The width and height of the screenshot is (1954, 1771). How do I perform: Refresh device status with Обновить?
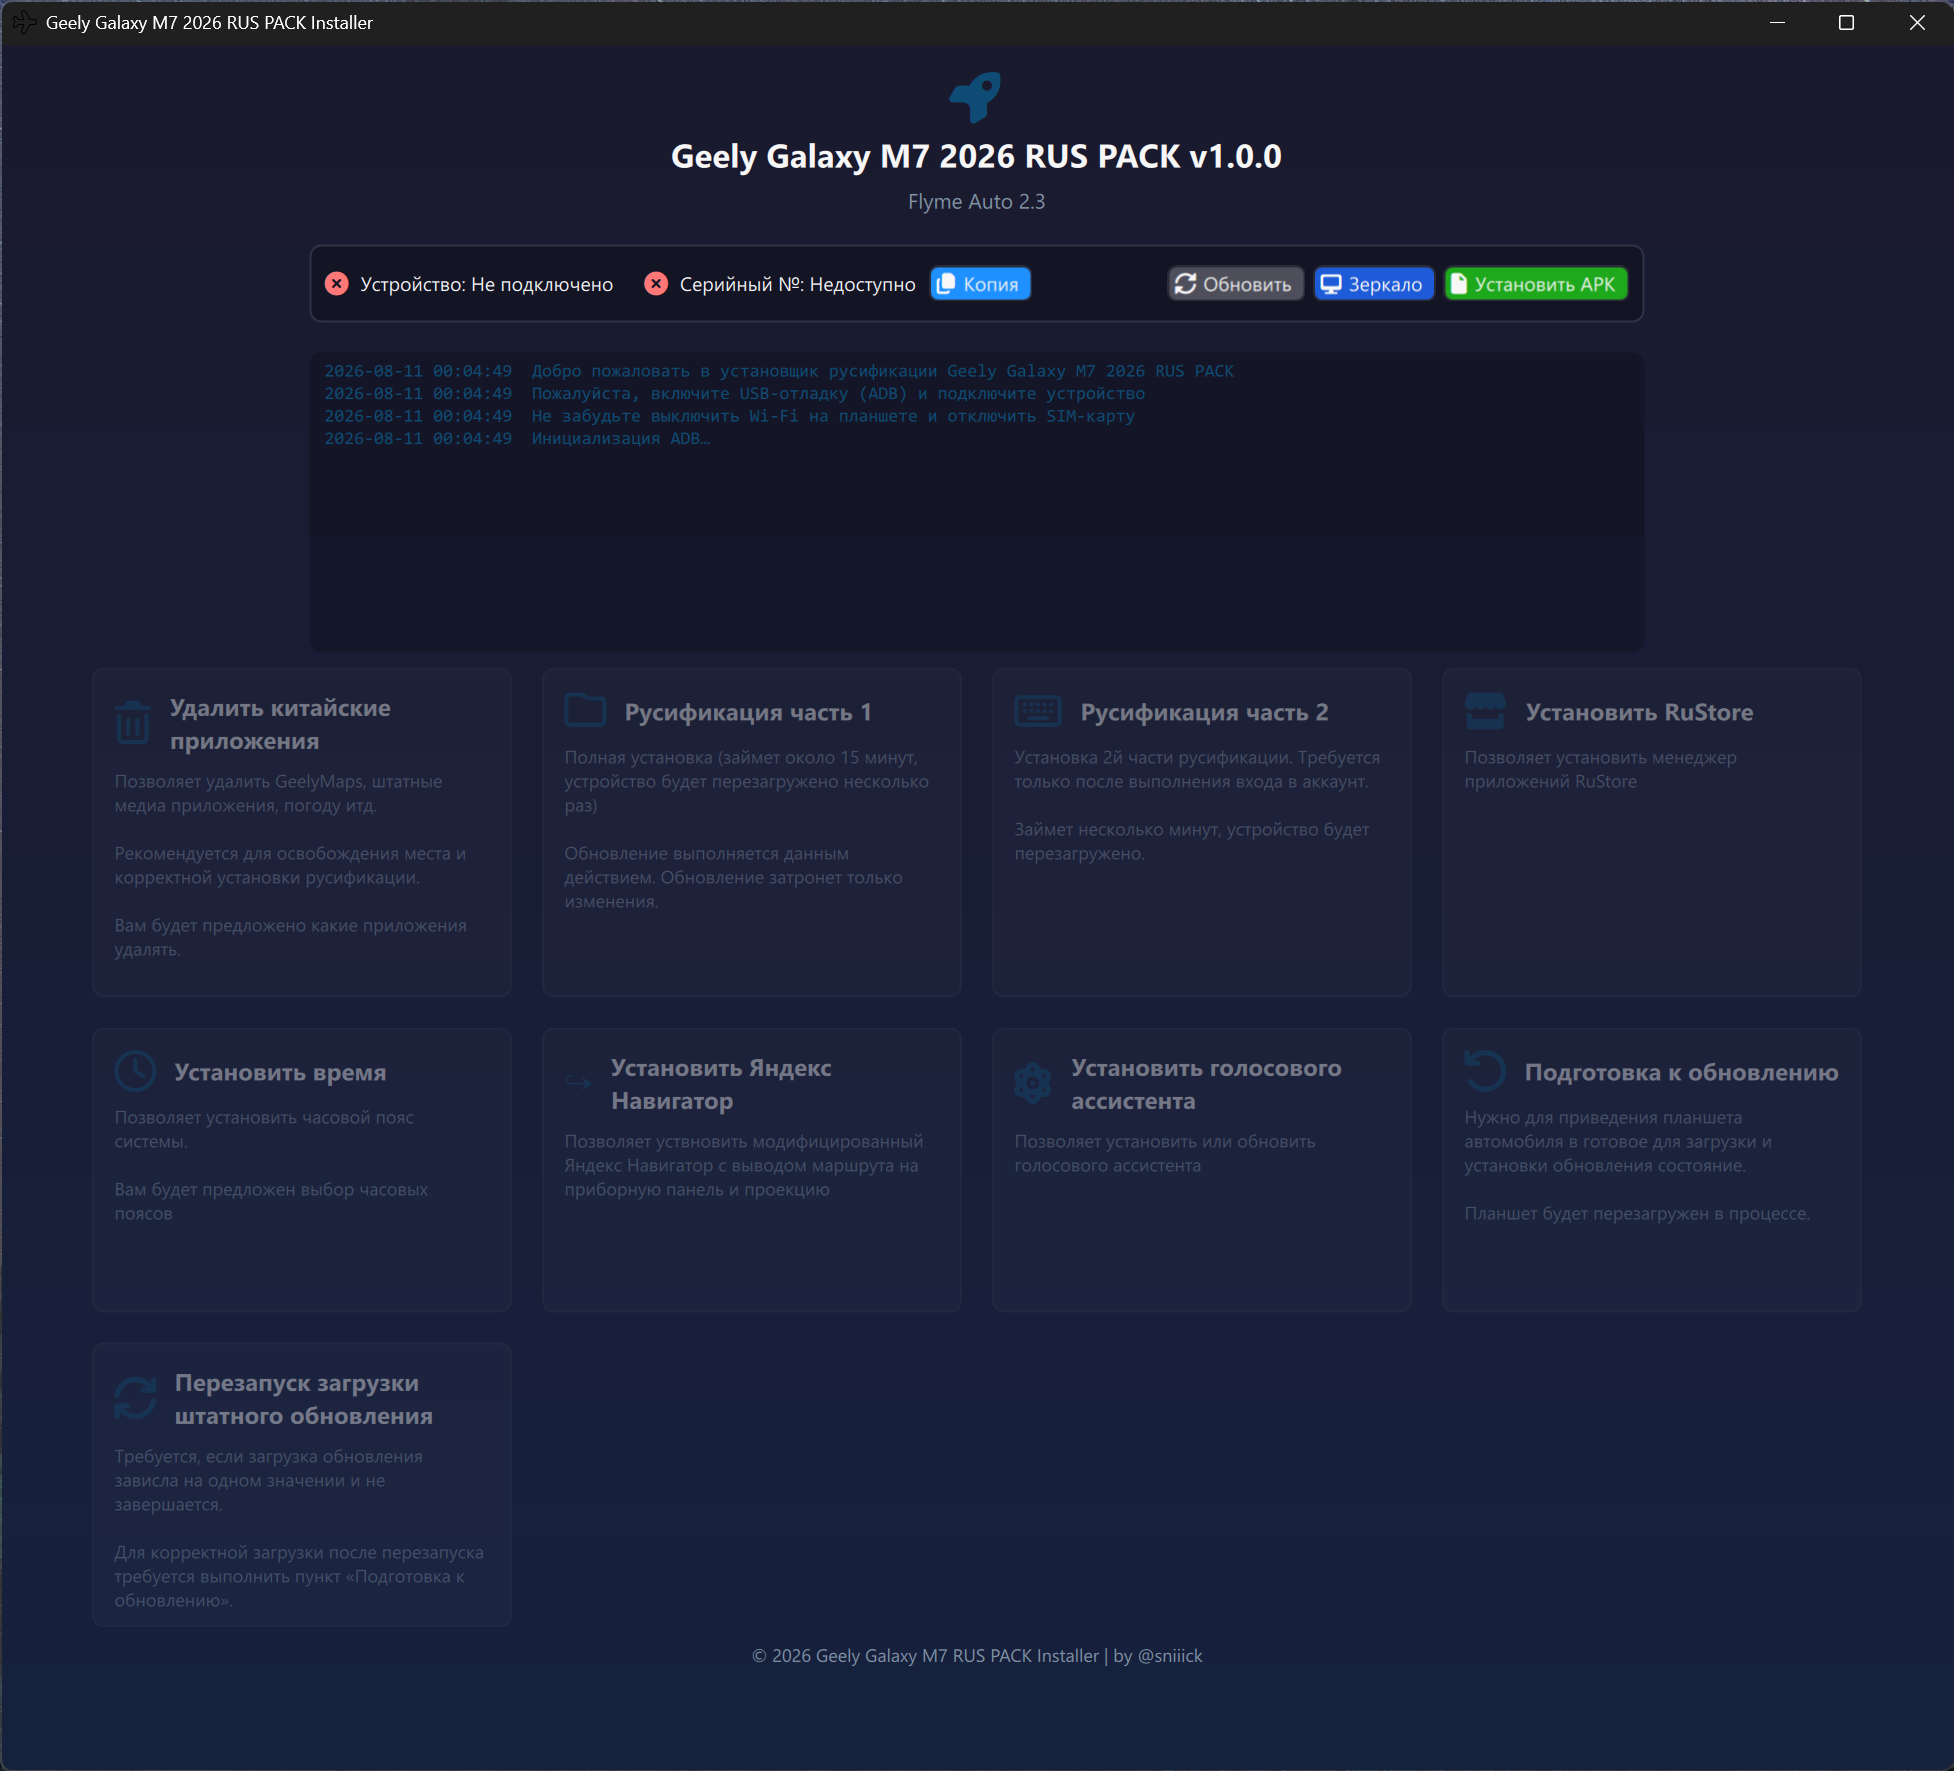[x=1235, y=284]
